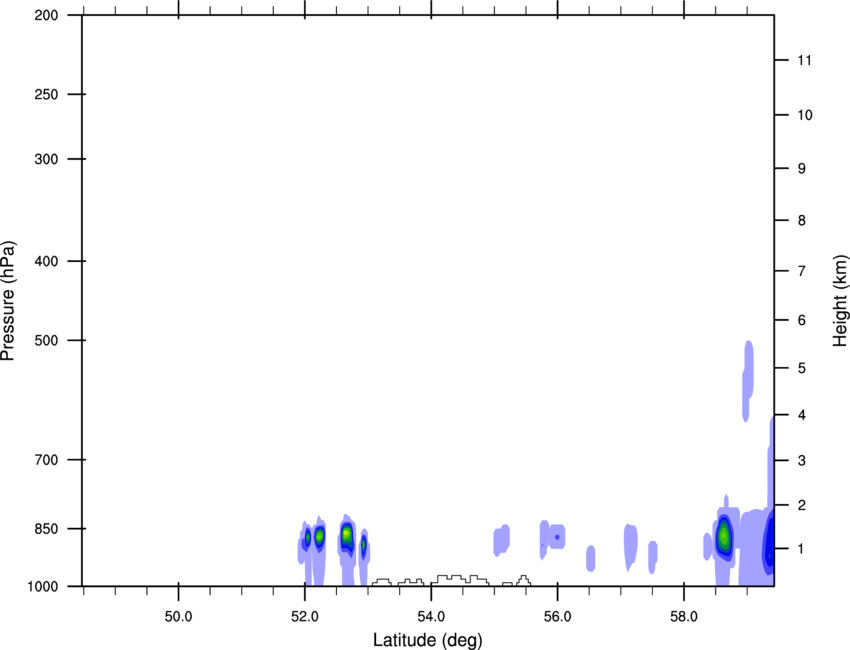Click the 50.0 latitude tick label
Screen dimensions: 850x650
click(178, 617)
